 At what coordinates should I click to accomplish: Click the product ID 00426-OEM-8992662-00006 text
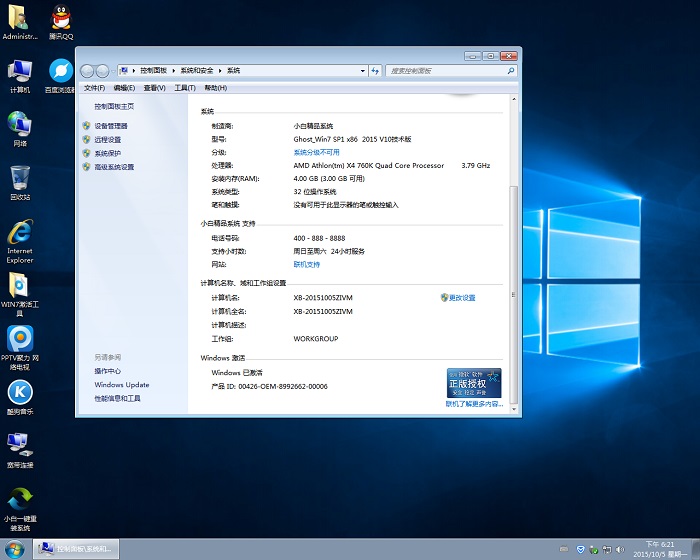point(283,386)
